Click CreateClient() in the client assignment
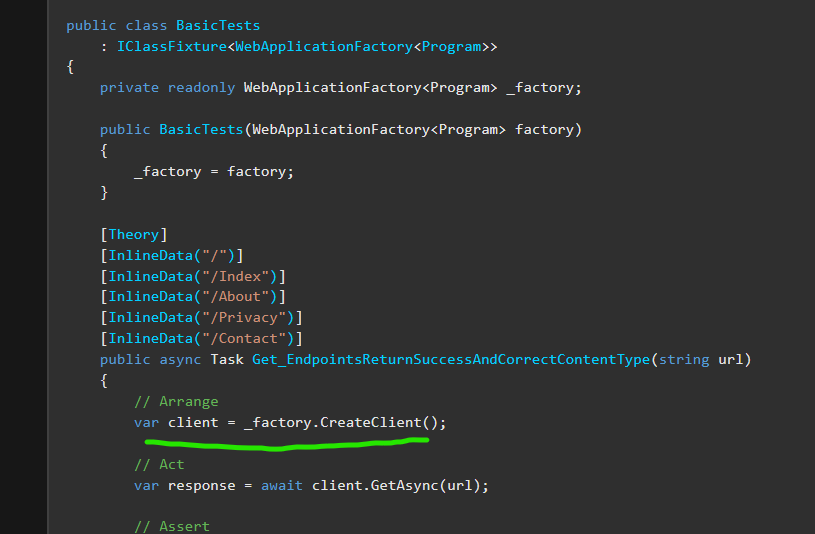 [379, 422]
